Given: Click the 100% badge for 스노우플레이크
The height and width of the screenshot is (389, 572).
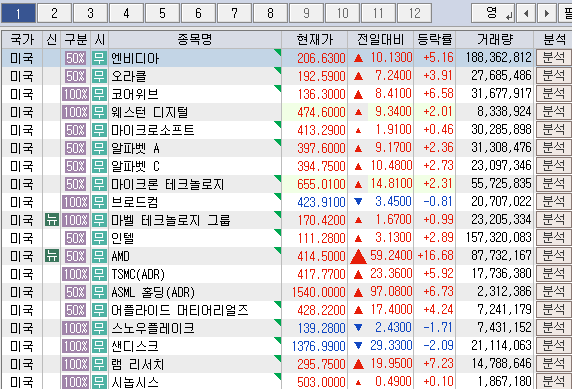Looking at the screenshot, I should coord(76,328).
